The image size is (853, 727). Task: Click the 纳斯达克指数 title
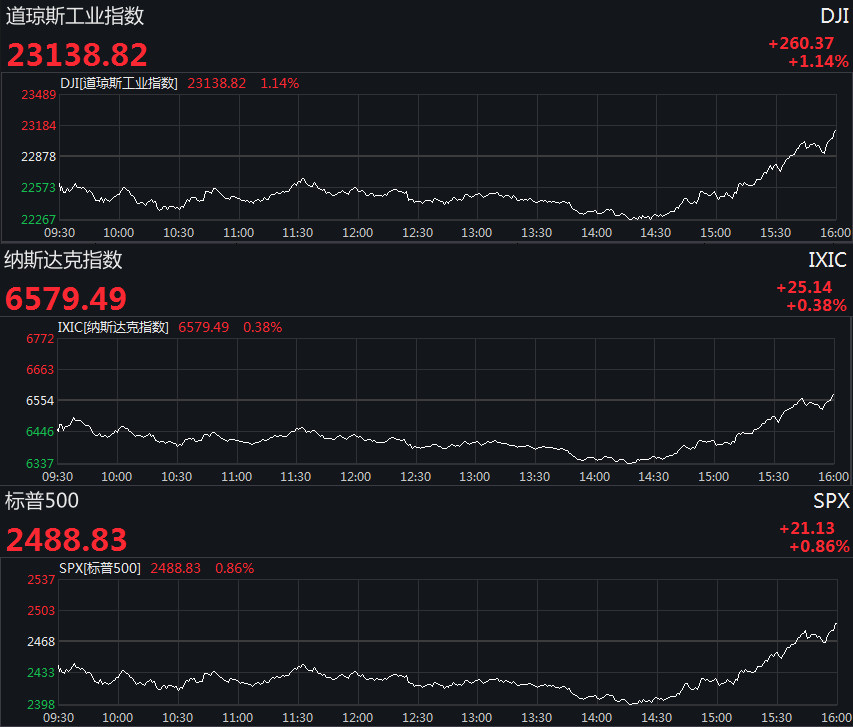click(x=64, y=260)
